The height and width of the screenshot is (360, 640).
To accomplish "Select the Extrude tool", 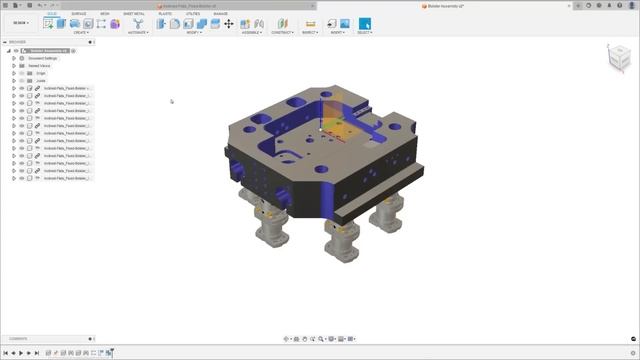I will [x=61, y=24].
